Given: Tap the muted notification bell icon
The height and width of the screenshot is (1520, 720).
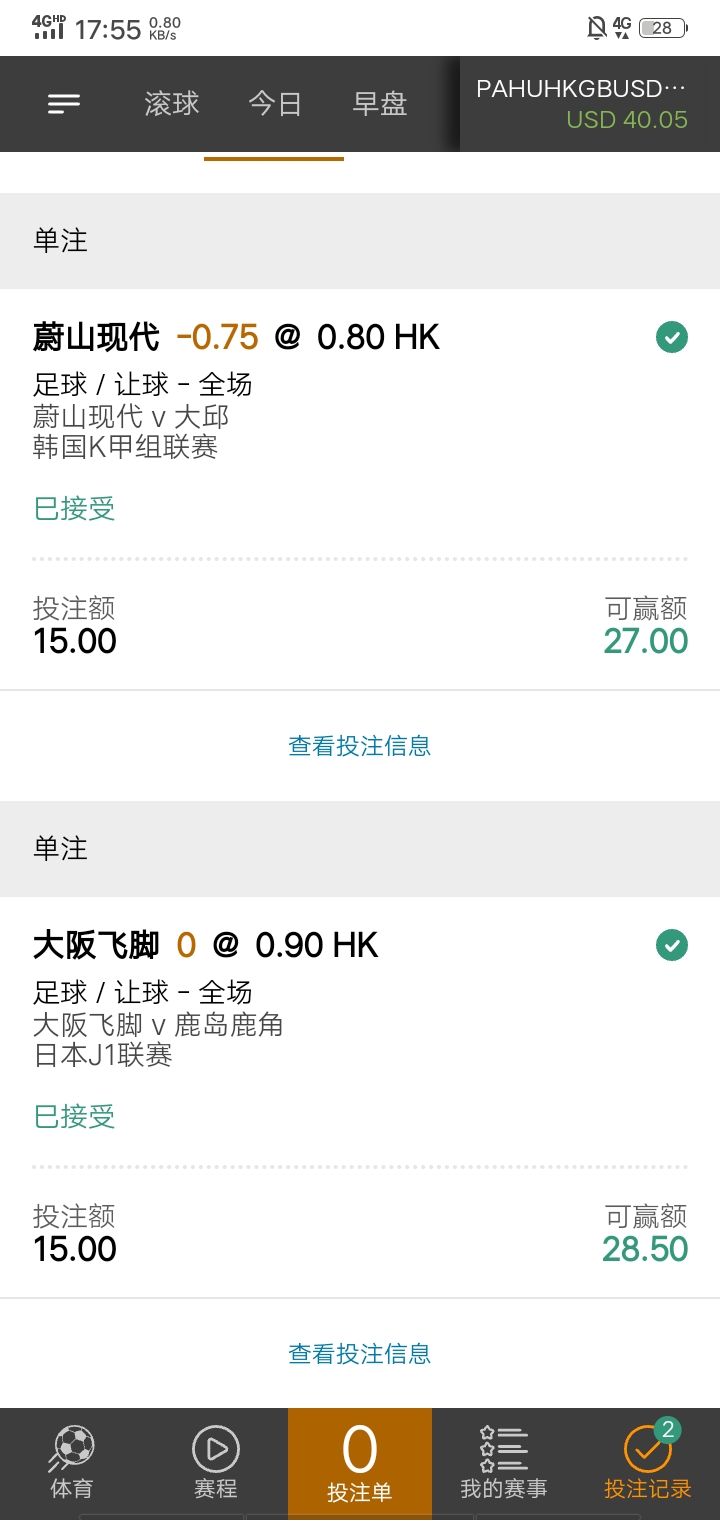Looking at the screenshot, I should [597, 28].
